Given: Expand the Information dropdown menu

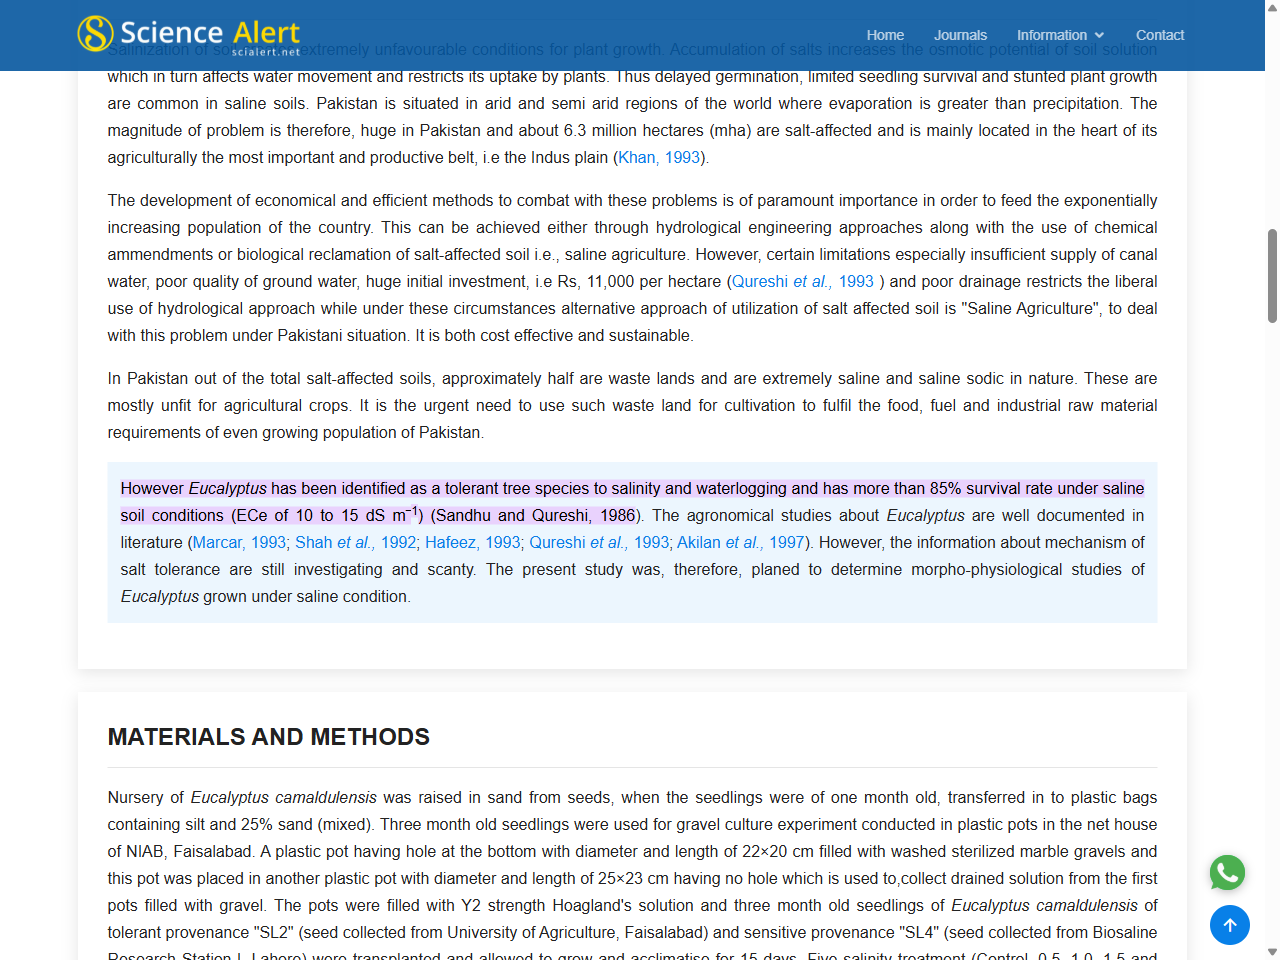Looking at the screenshot, I should pos(1059,35).
